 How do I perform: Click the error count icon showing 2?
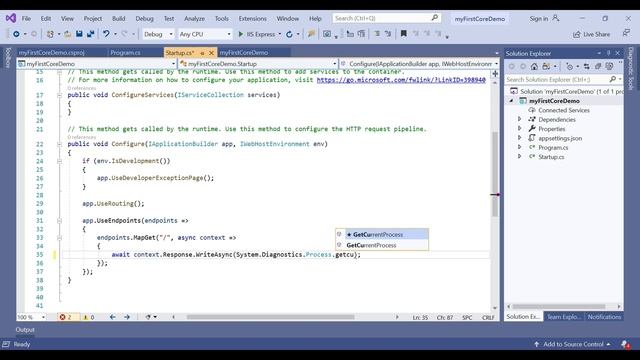coord(62,317)
